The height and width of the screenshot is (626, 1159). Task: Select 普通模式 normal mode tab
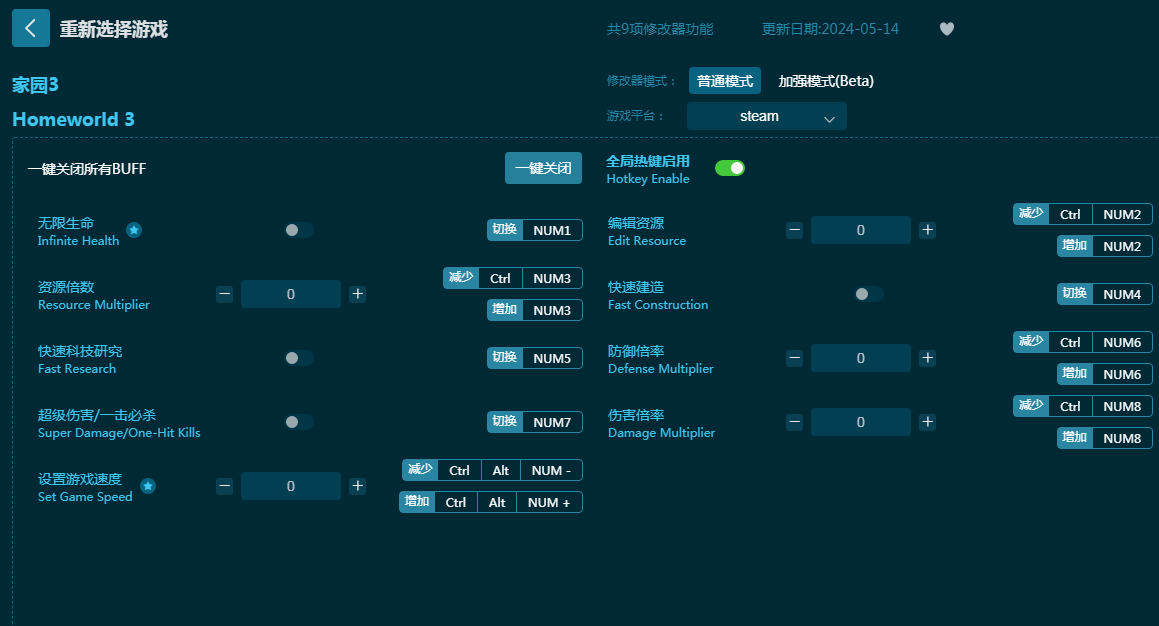click(x=724, y=81)
